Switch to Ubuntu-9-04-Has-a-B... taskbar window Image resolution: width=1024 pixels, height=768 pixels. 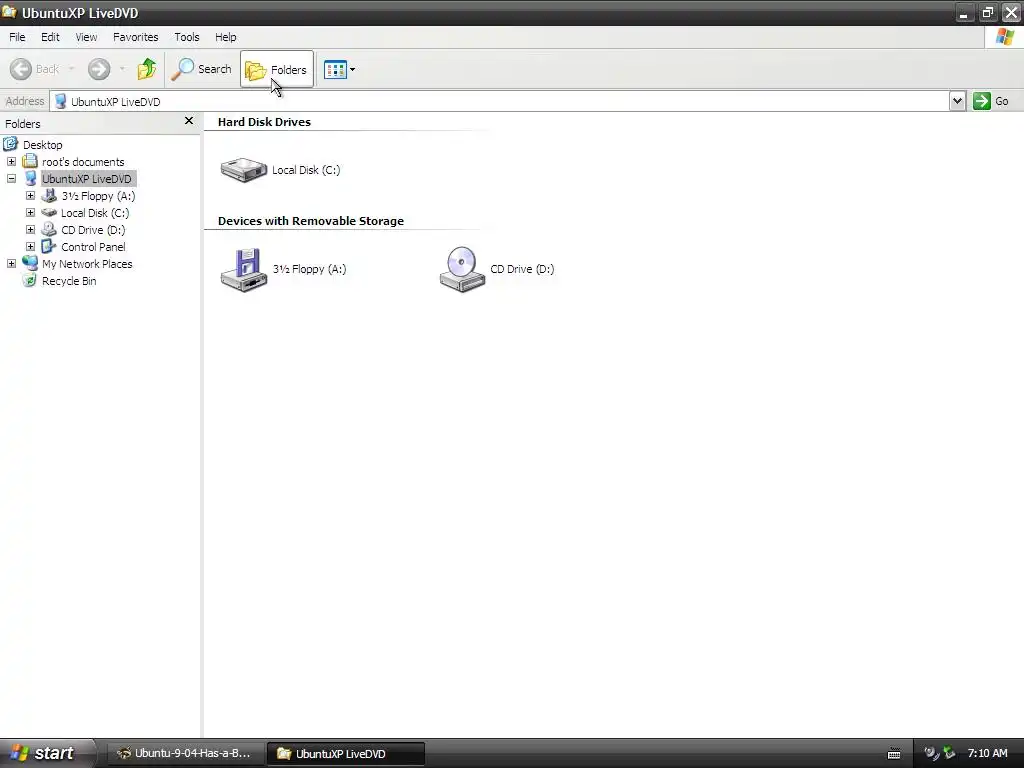[186, 753]
